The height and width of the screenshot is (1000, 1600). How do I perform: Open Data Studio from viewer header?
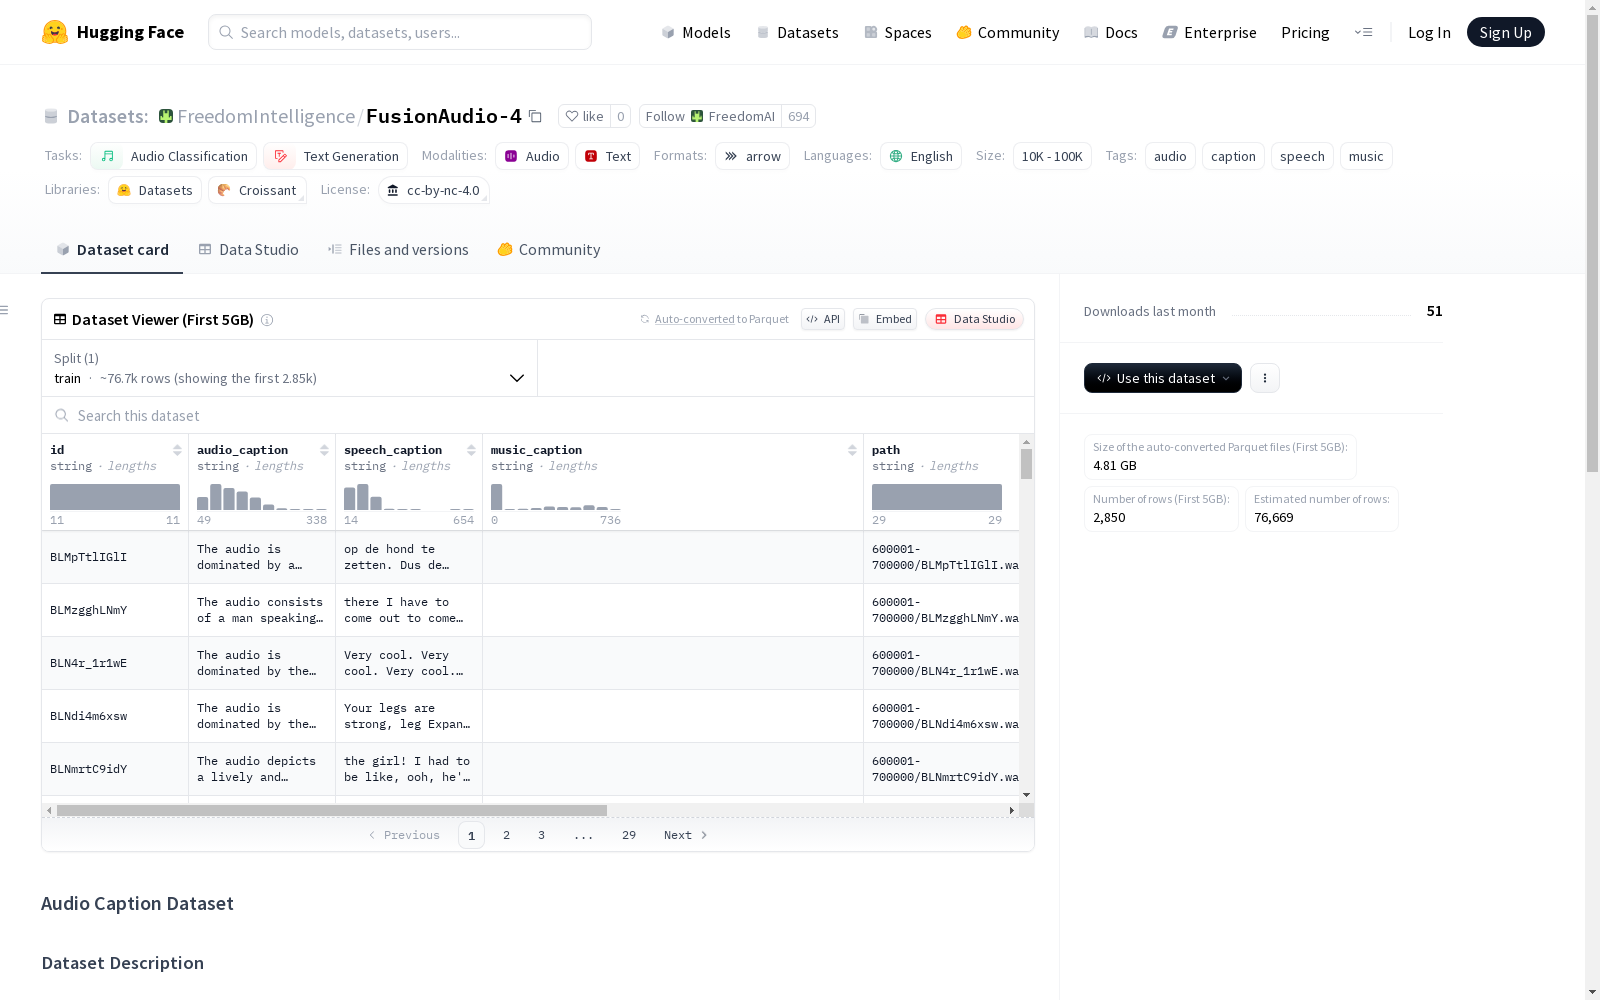click(974, 319)
